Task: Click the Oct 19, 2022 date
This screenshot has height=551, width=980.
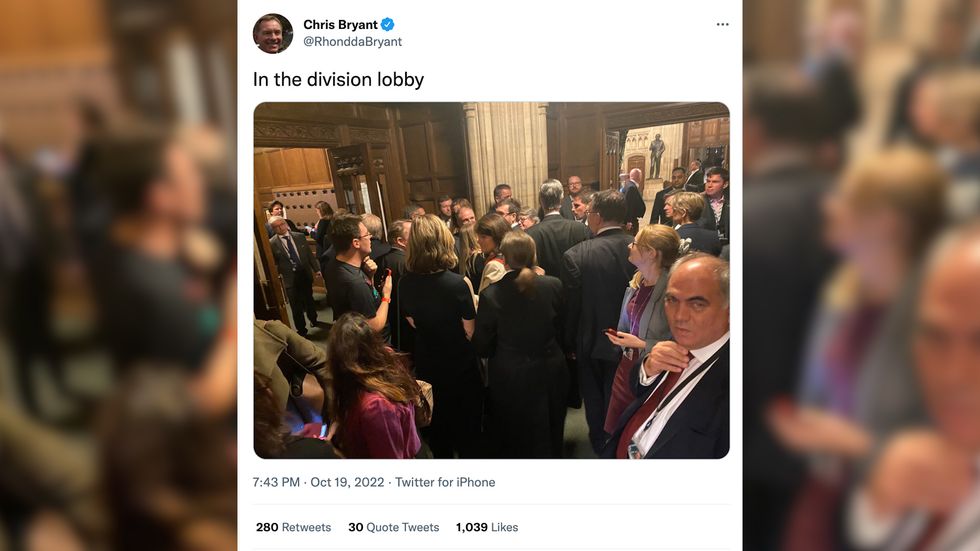Action: [x=348, y=482]
